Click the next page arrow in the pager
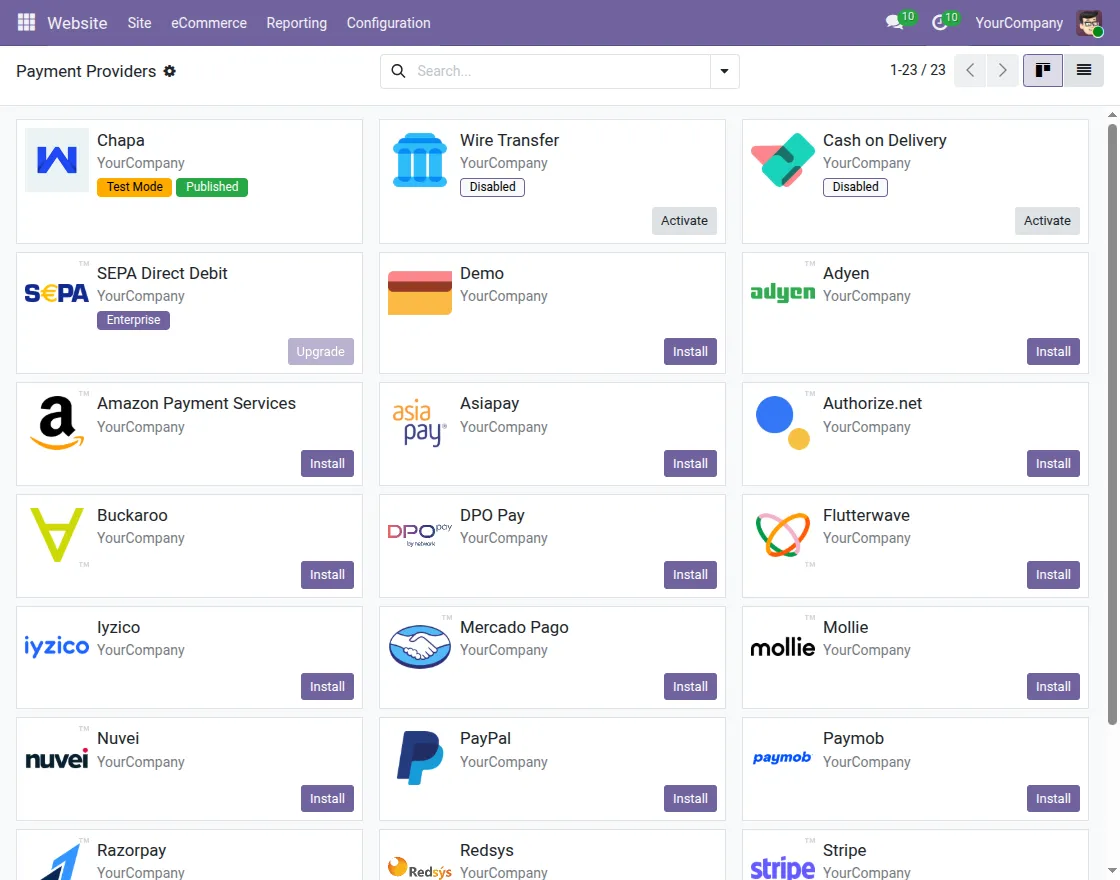This screenshot has width=1120, height=880. (1003, 70)
